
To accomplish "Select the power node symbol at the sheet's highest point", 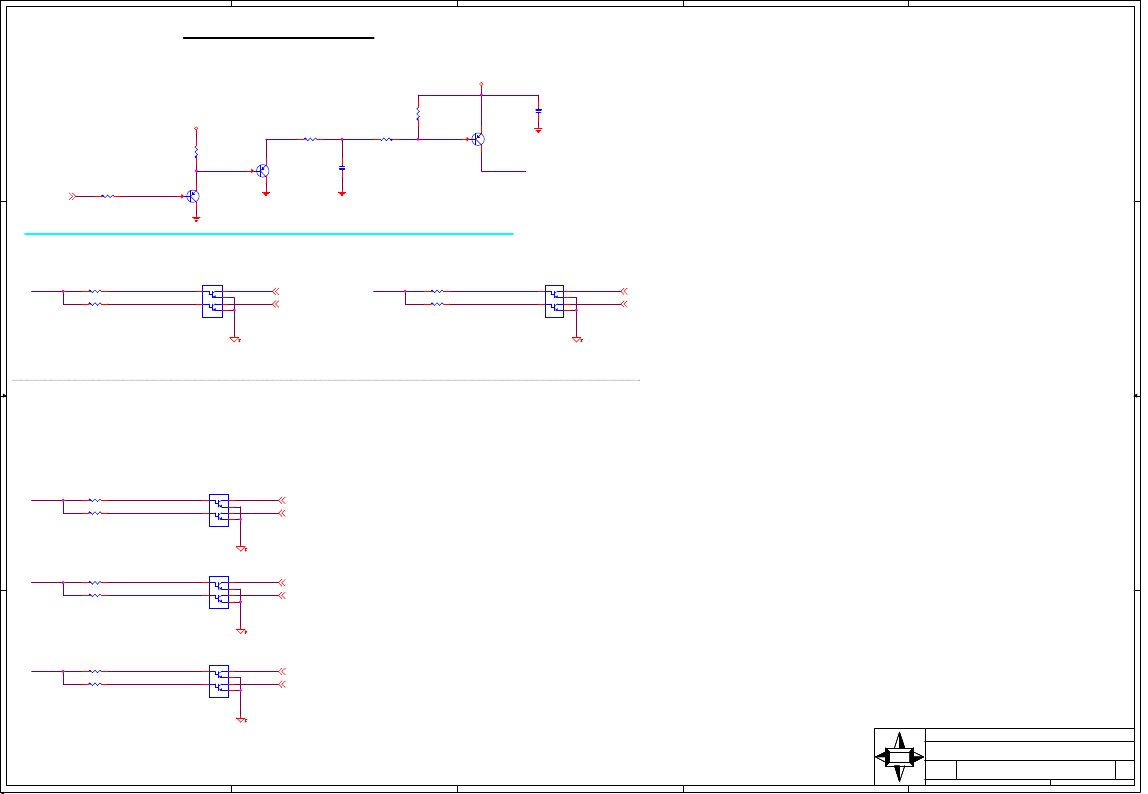I will pos(481,85).
